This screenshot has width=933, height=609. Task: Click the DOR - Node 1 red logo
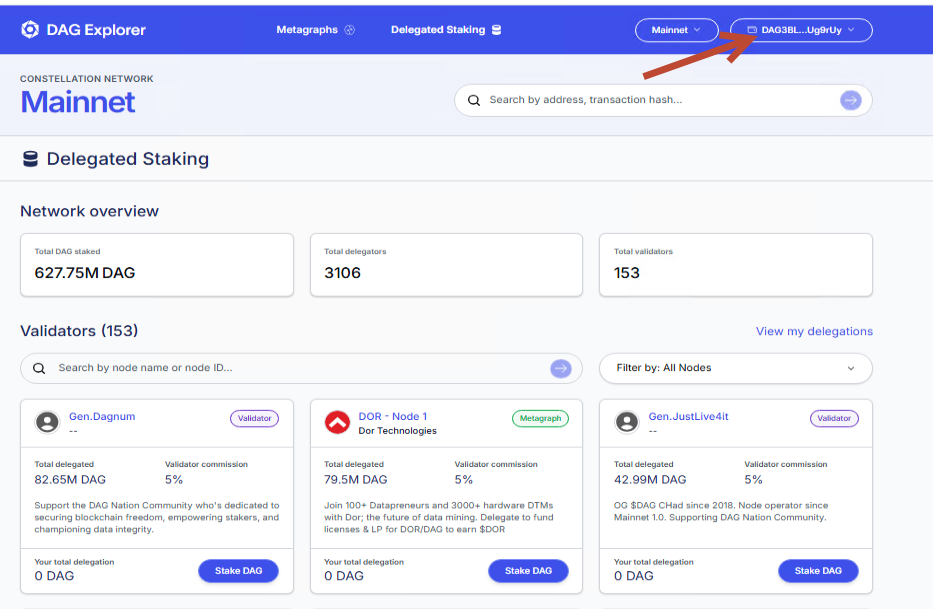[337, 422]
